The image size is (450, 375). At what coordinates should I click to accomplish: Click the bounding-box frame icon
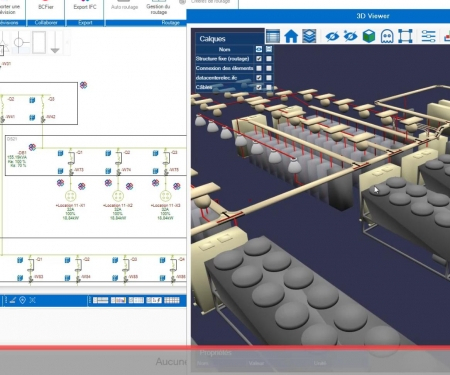(x=405, y=36)
